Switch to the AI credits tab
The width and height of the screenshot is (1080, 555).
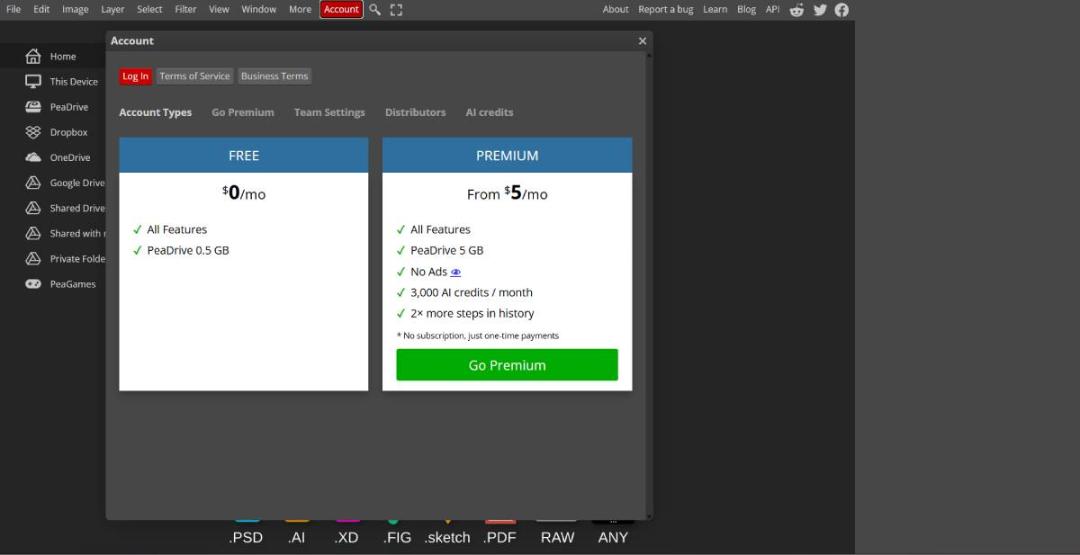(x=489, y=112)
